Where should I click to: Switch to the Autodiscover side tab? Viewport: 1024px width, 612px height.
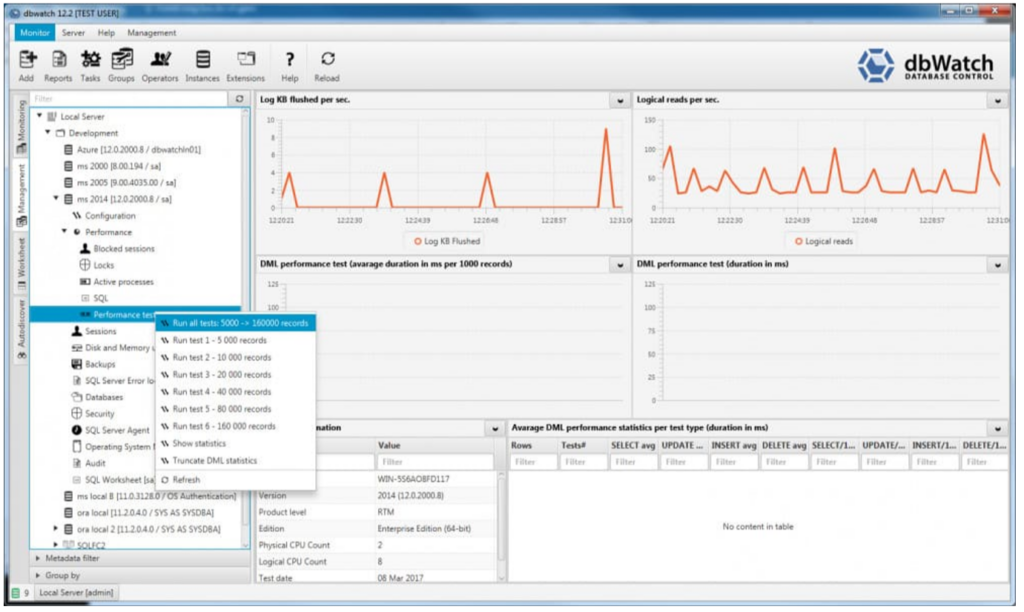22,330
